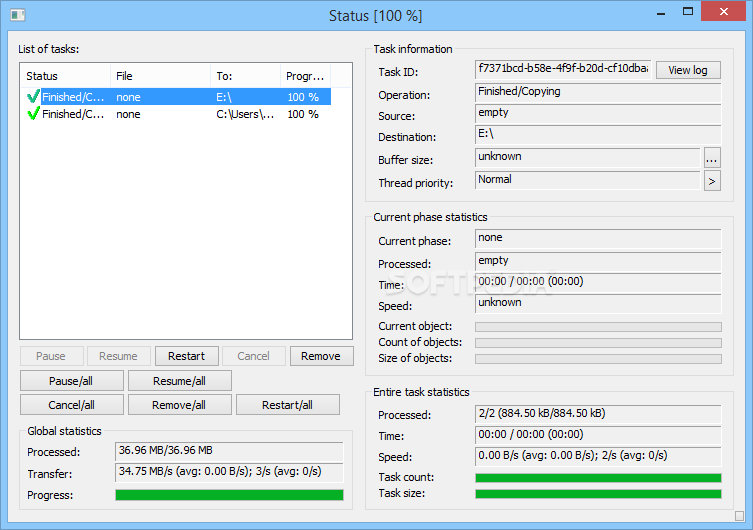The height and width of the screenshot is (530, 753).
Task: Click the green checkmark of the E:\ task
Action: 33,96
